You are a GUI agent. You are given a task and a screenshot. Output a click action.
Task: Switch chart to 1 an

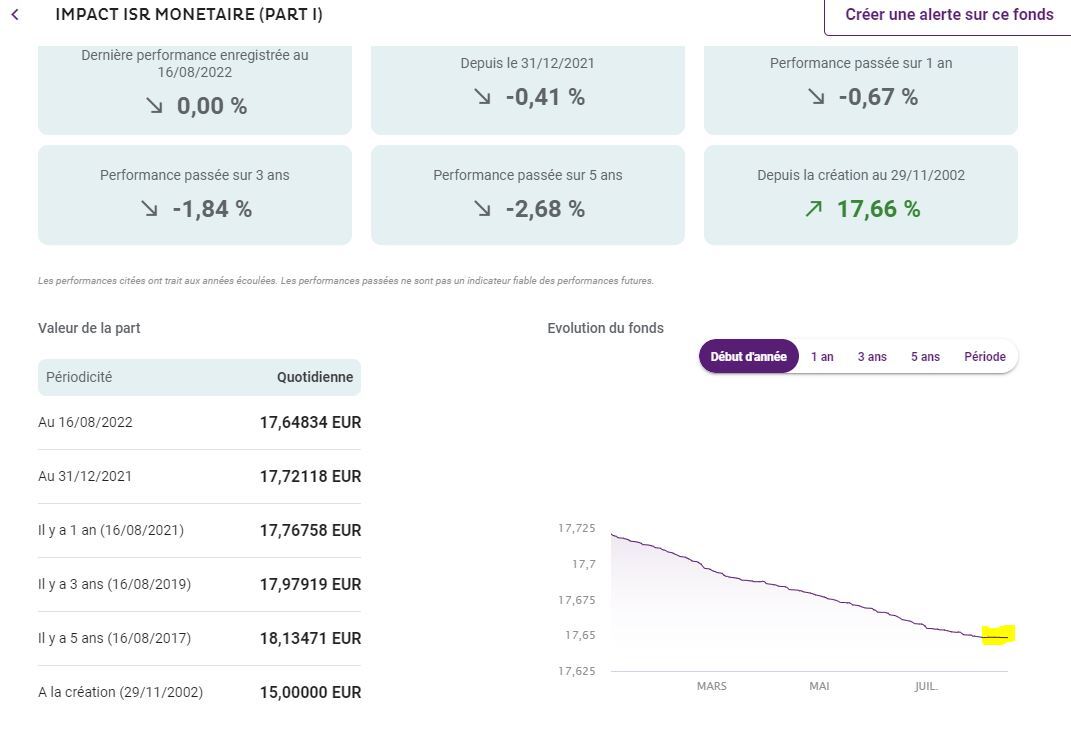pos(822,357)
